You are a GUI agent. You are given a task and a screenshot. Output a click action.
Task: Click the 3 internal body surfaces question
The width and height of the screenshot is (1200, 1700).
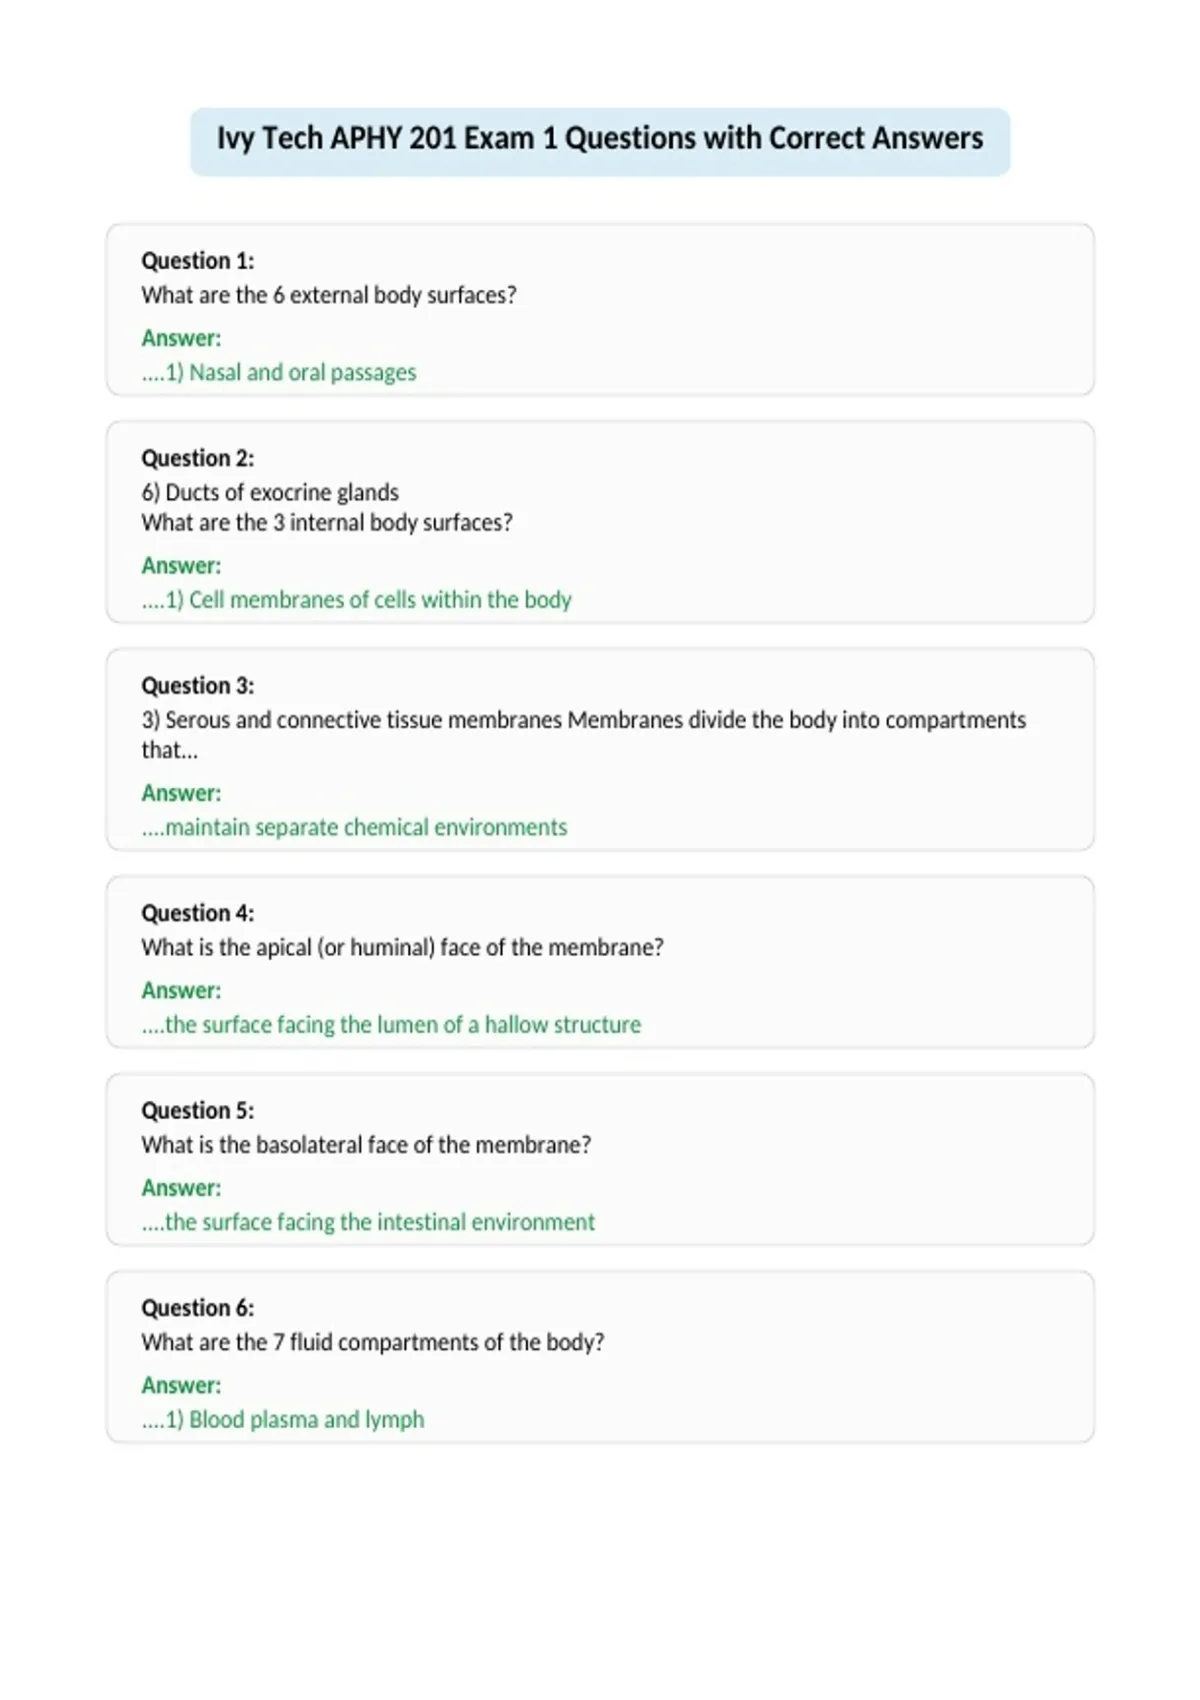(327, 522)
